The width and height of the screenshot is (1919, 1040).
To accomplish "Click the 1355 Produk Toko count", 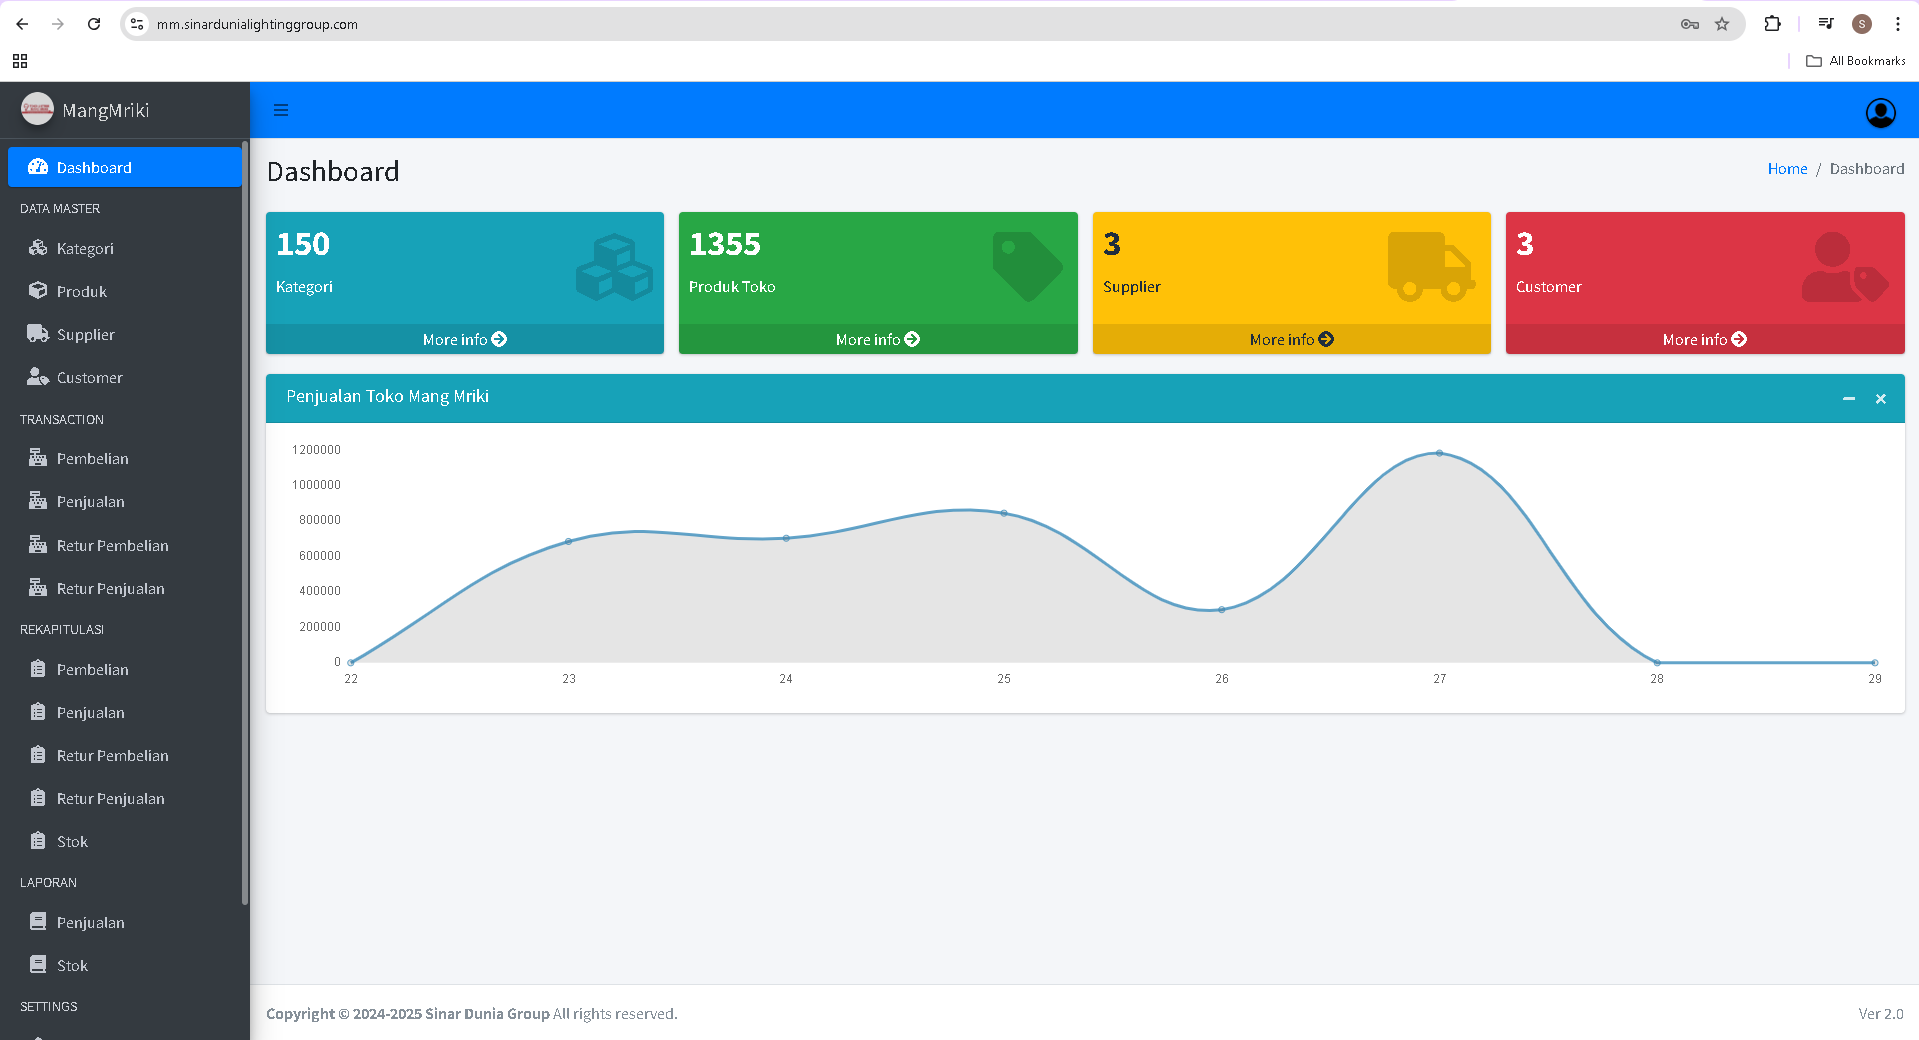I will (725, 244).
